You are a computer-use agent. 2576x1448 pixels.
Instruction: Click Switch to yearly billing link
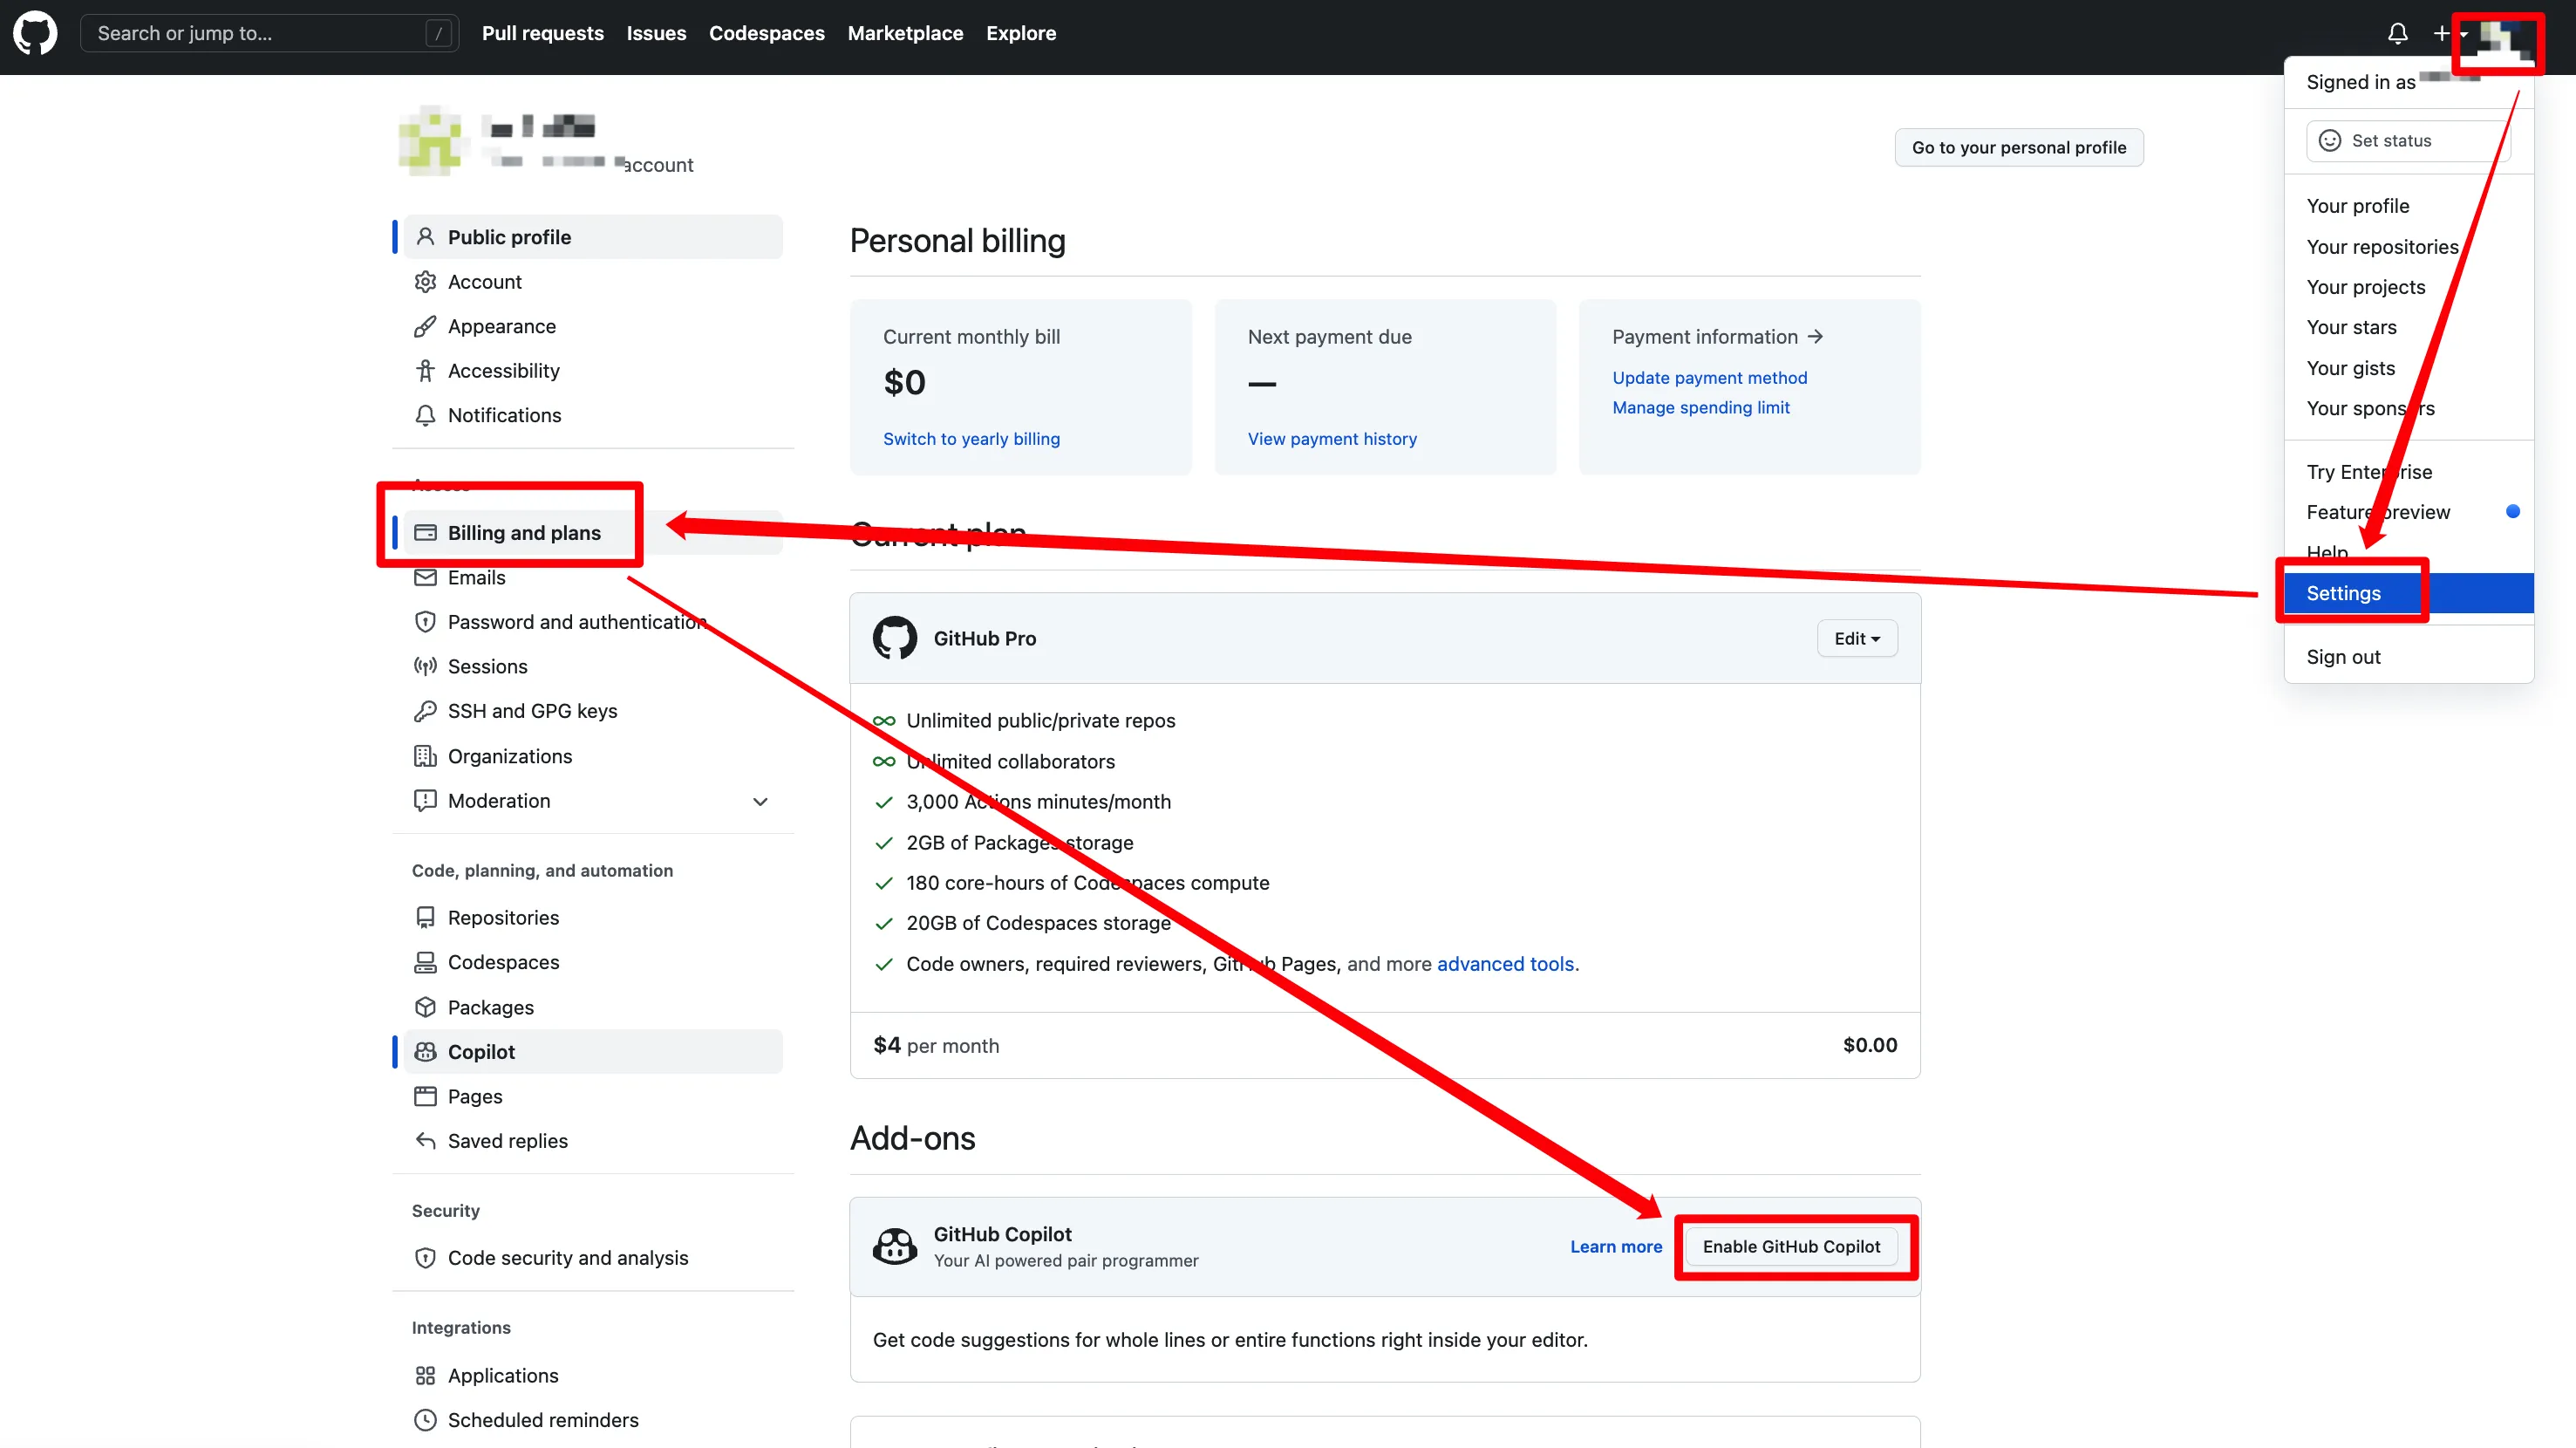(x=970, y=439)
